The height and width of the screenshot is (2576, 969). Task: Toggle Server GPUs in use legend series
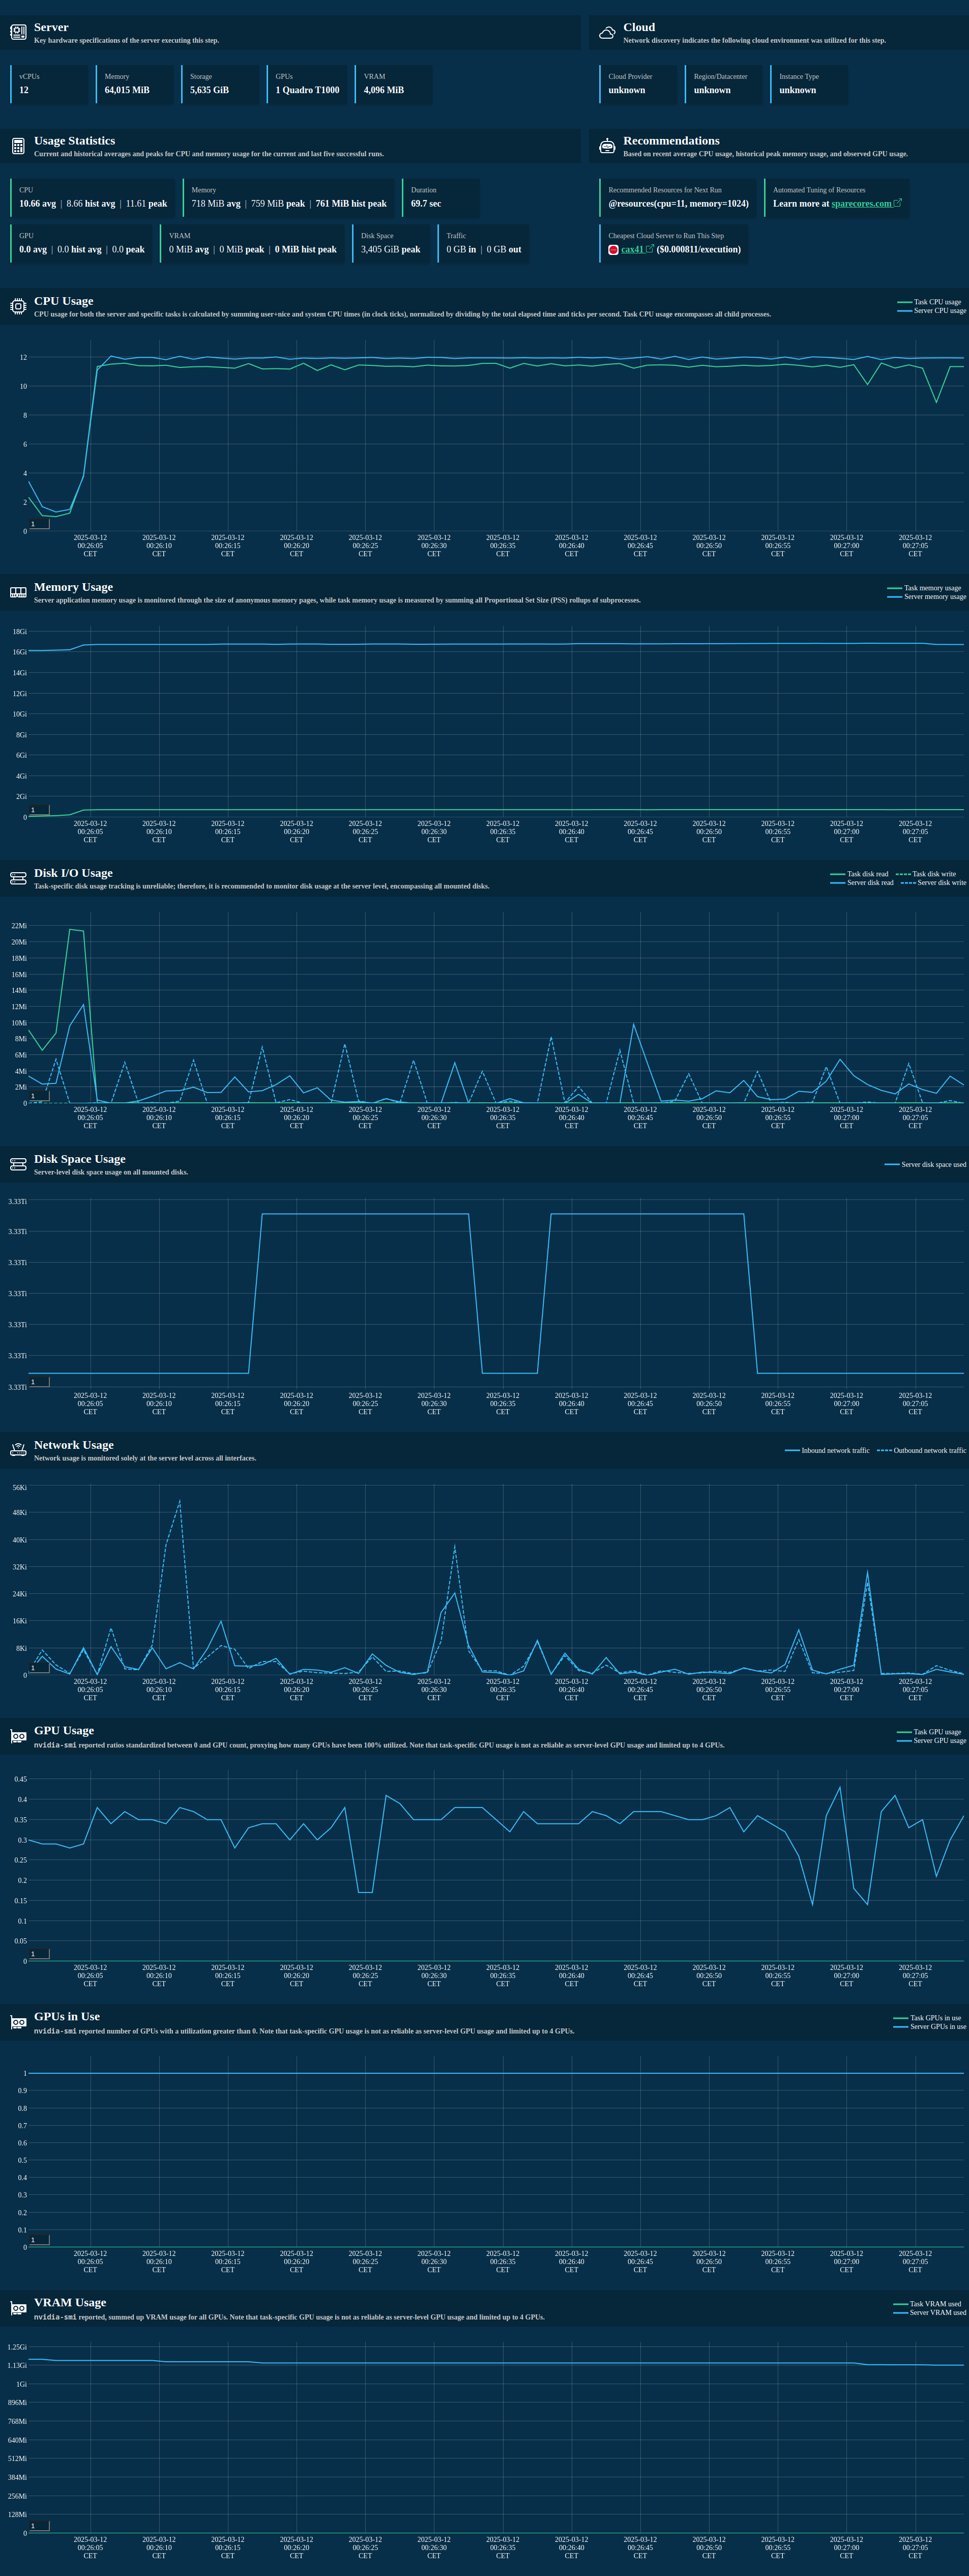(930, 2027)
